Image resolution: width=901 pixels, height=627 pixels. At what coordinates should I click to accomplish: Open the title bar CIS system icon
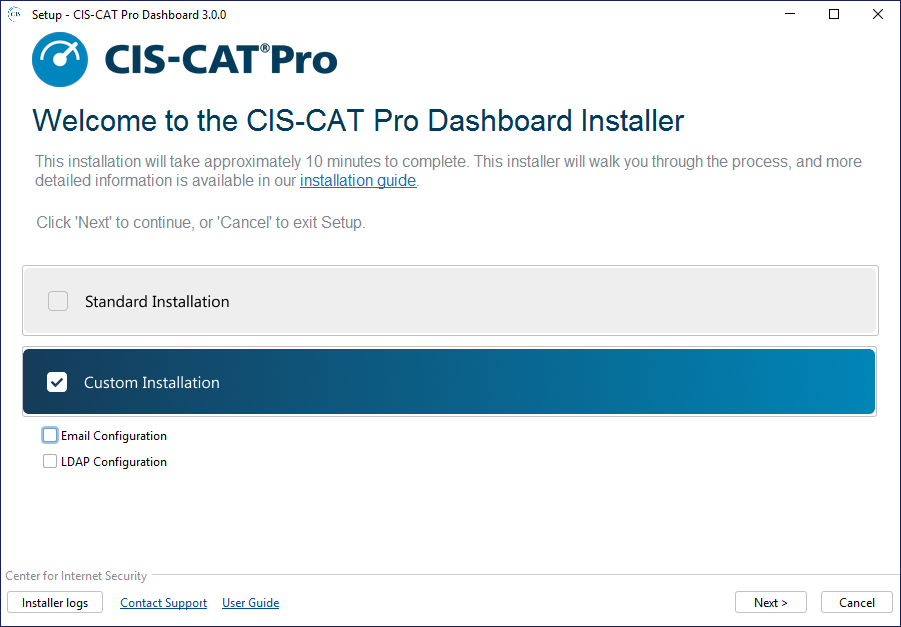click(15, 14)
